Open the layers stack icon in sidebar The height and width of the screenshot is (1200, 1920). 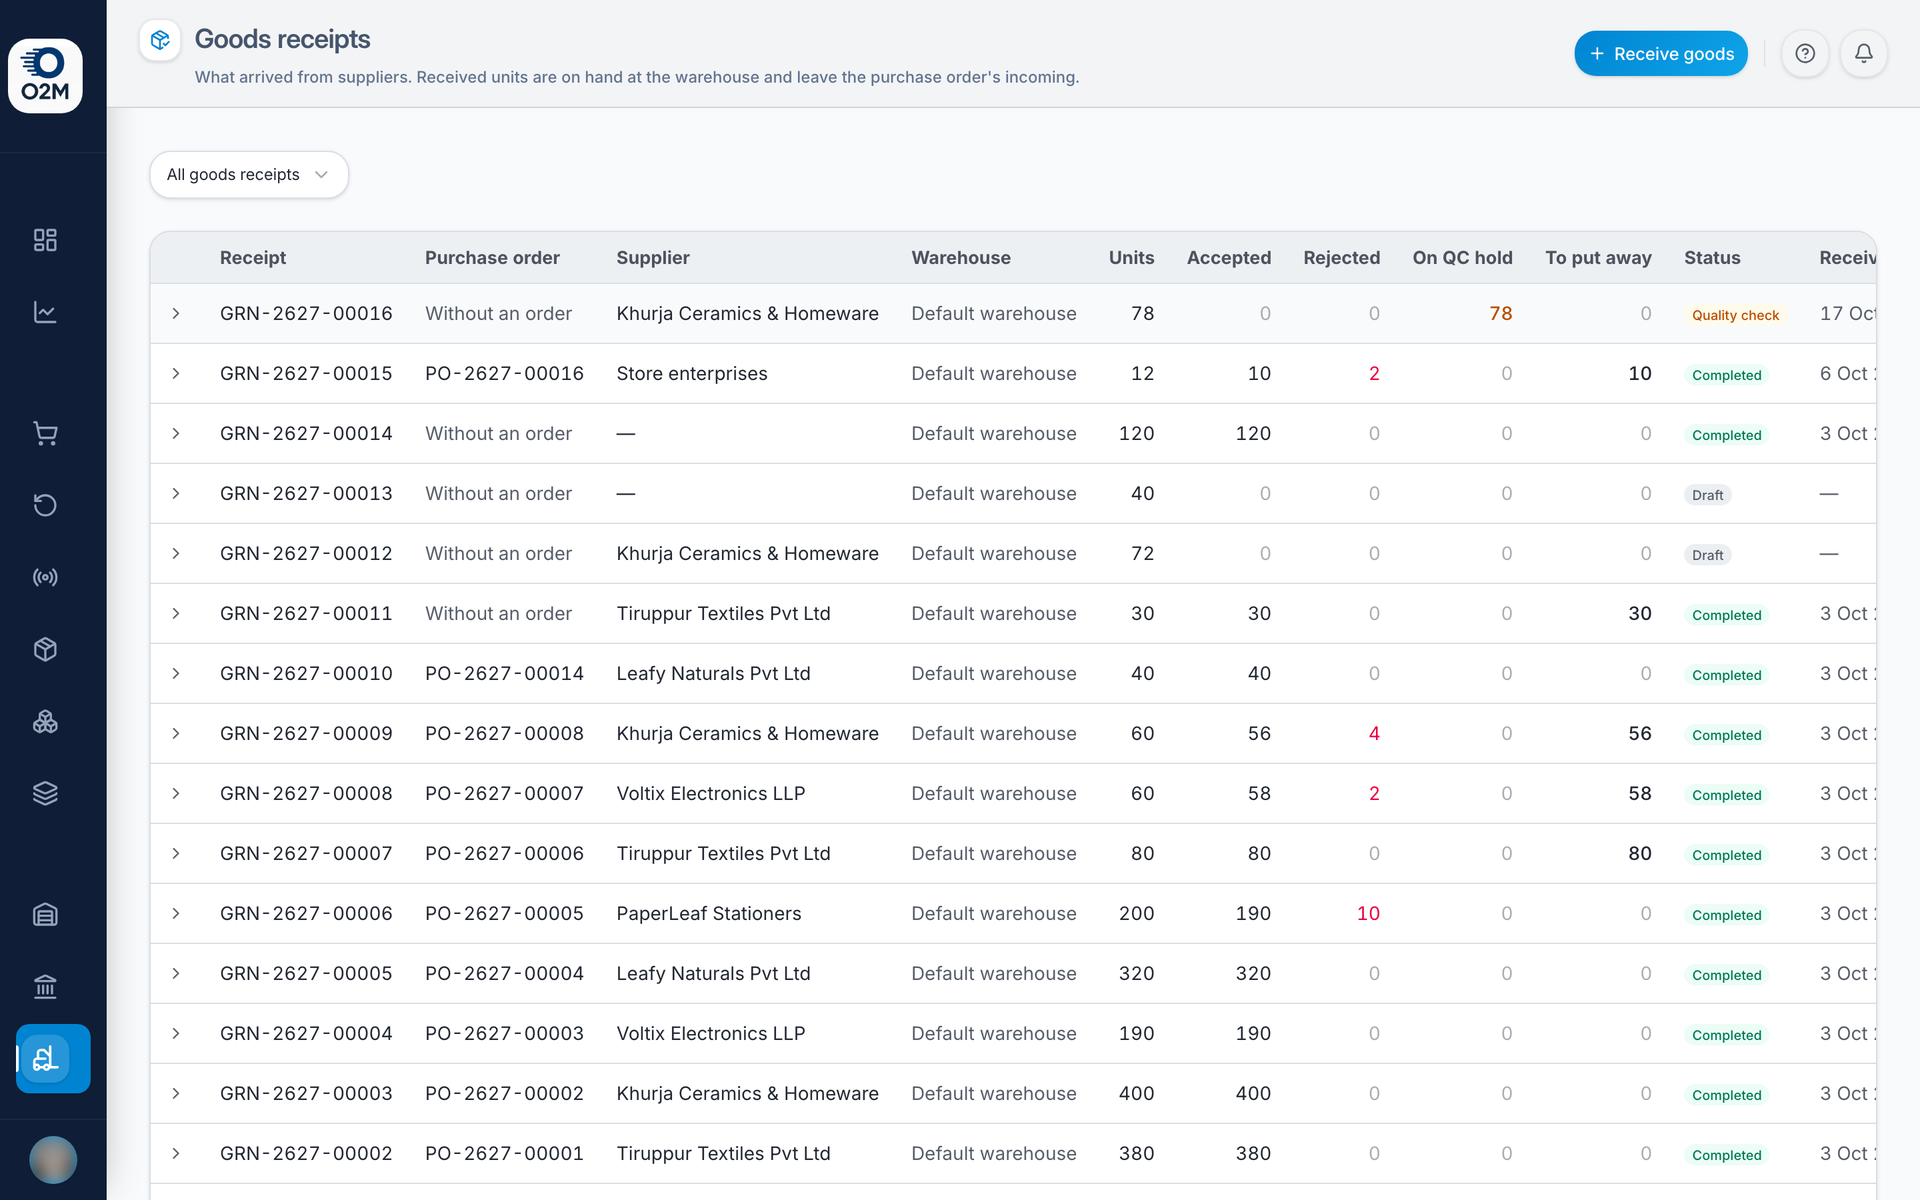(x=45, y=793)
